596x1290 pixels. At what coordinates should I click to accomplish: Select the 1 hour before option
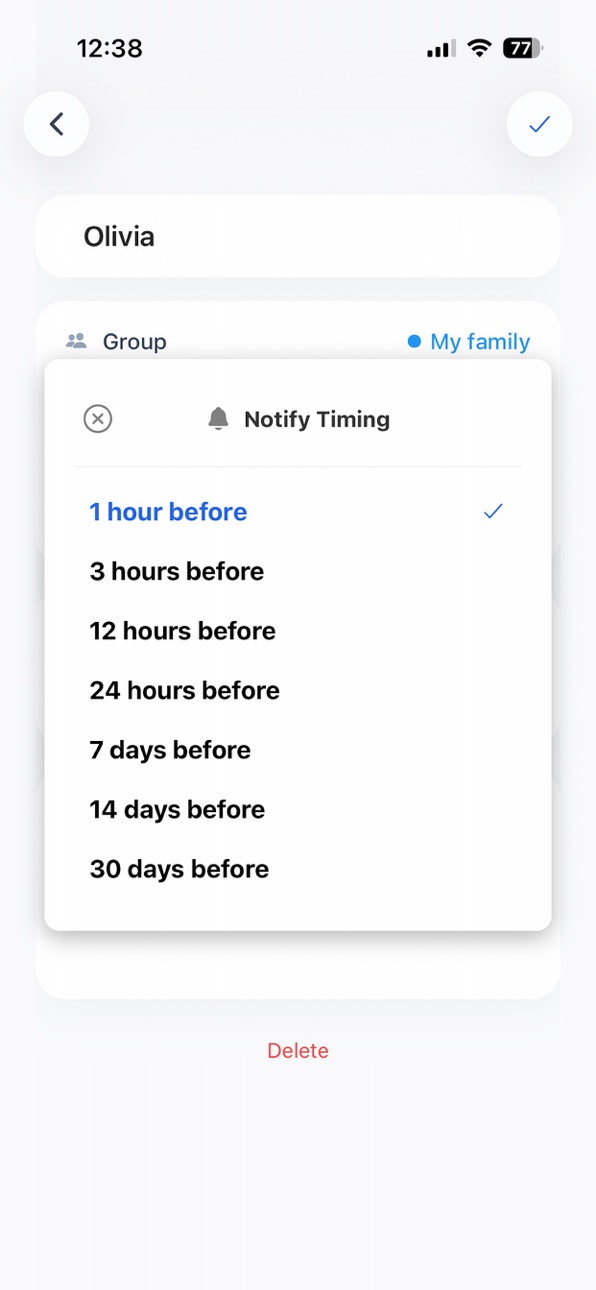tap(298, 512)
